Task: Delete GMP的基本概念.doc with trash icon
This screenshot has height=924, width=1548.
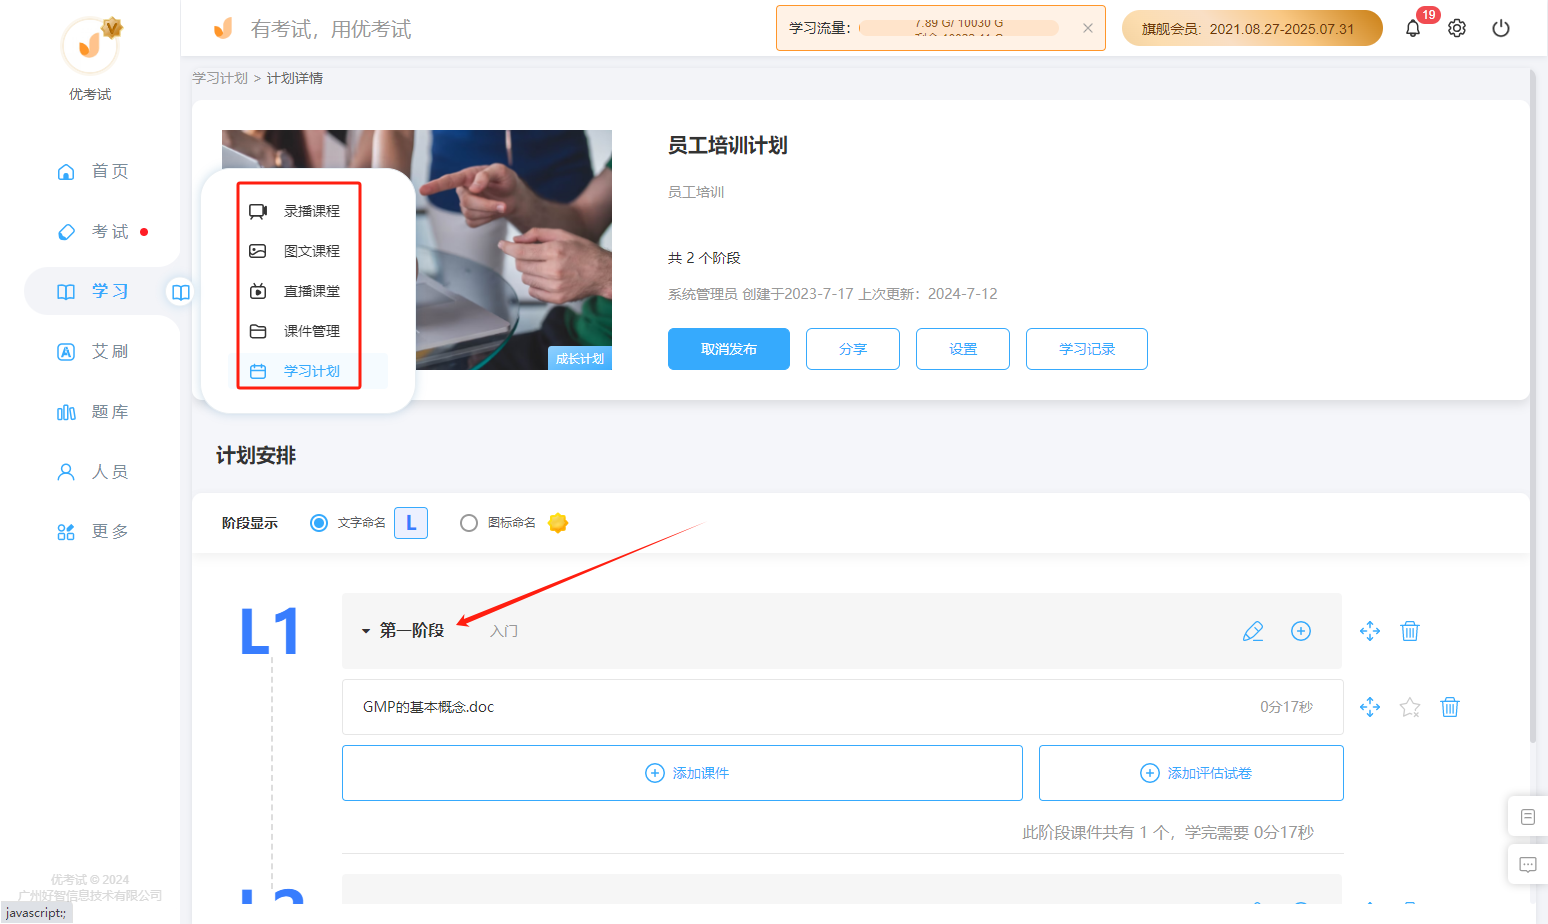Action: (1450, 707)
